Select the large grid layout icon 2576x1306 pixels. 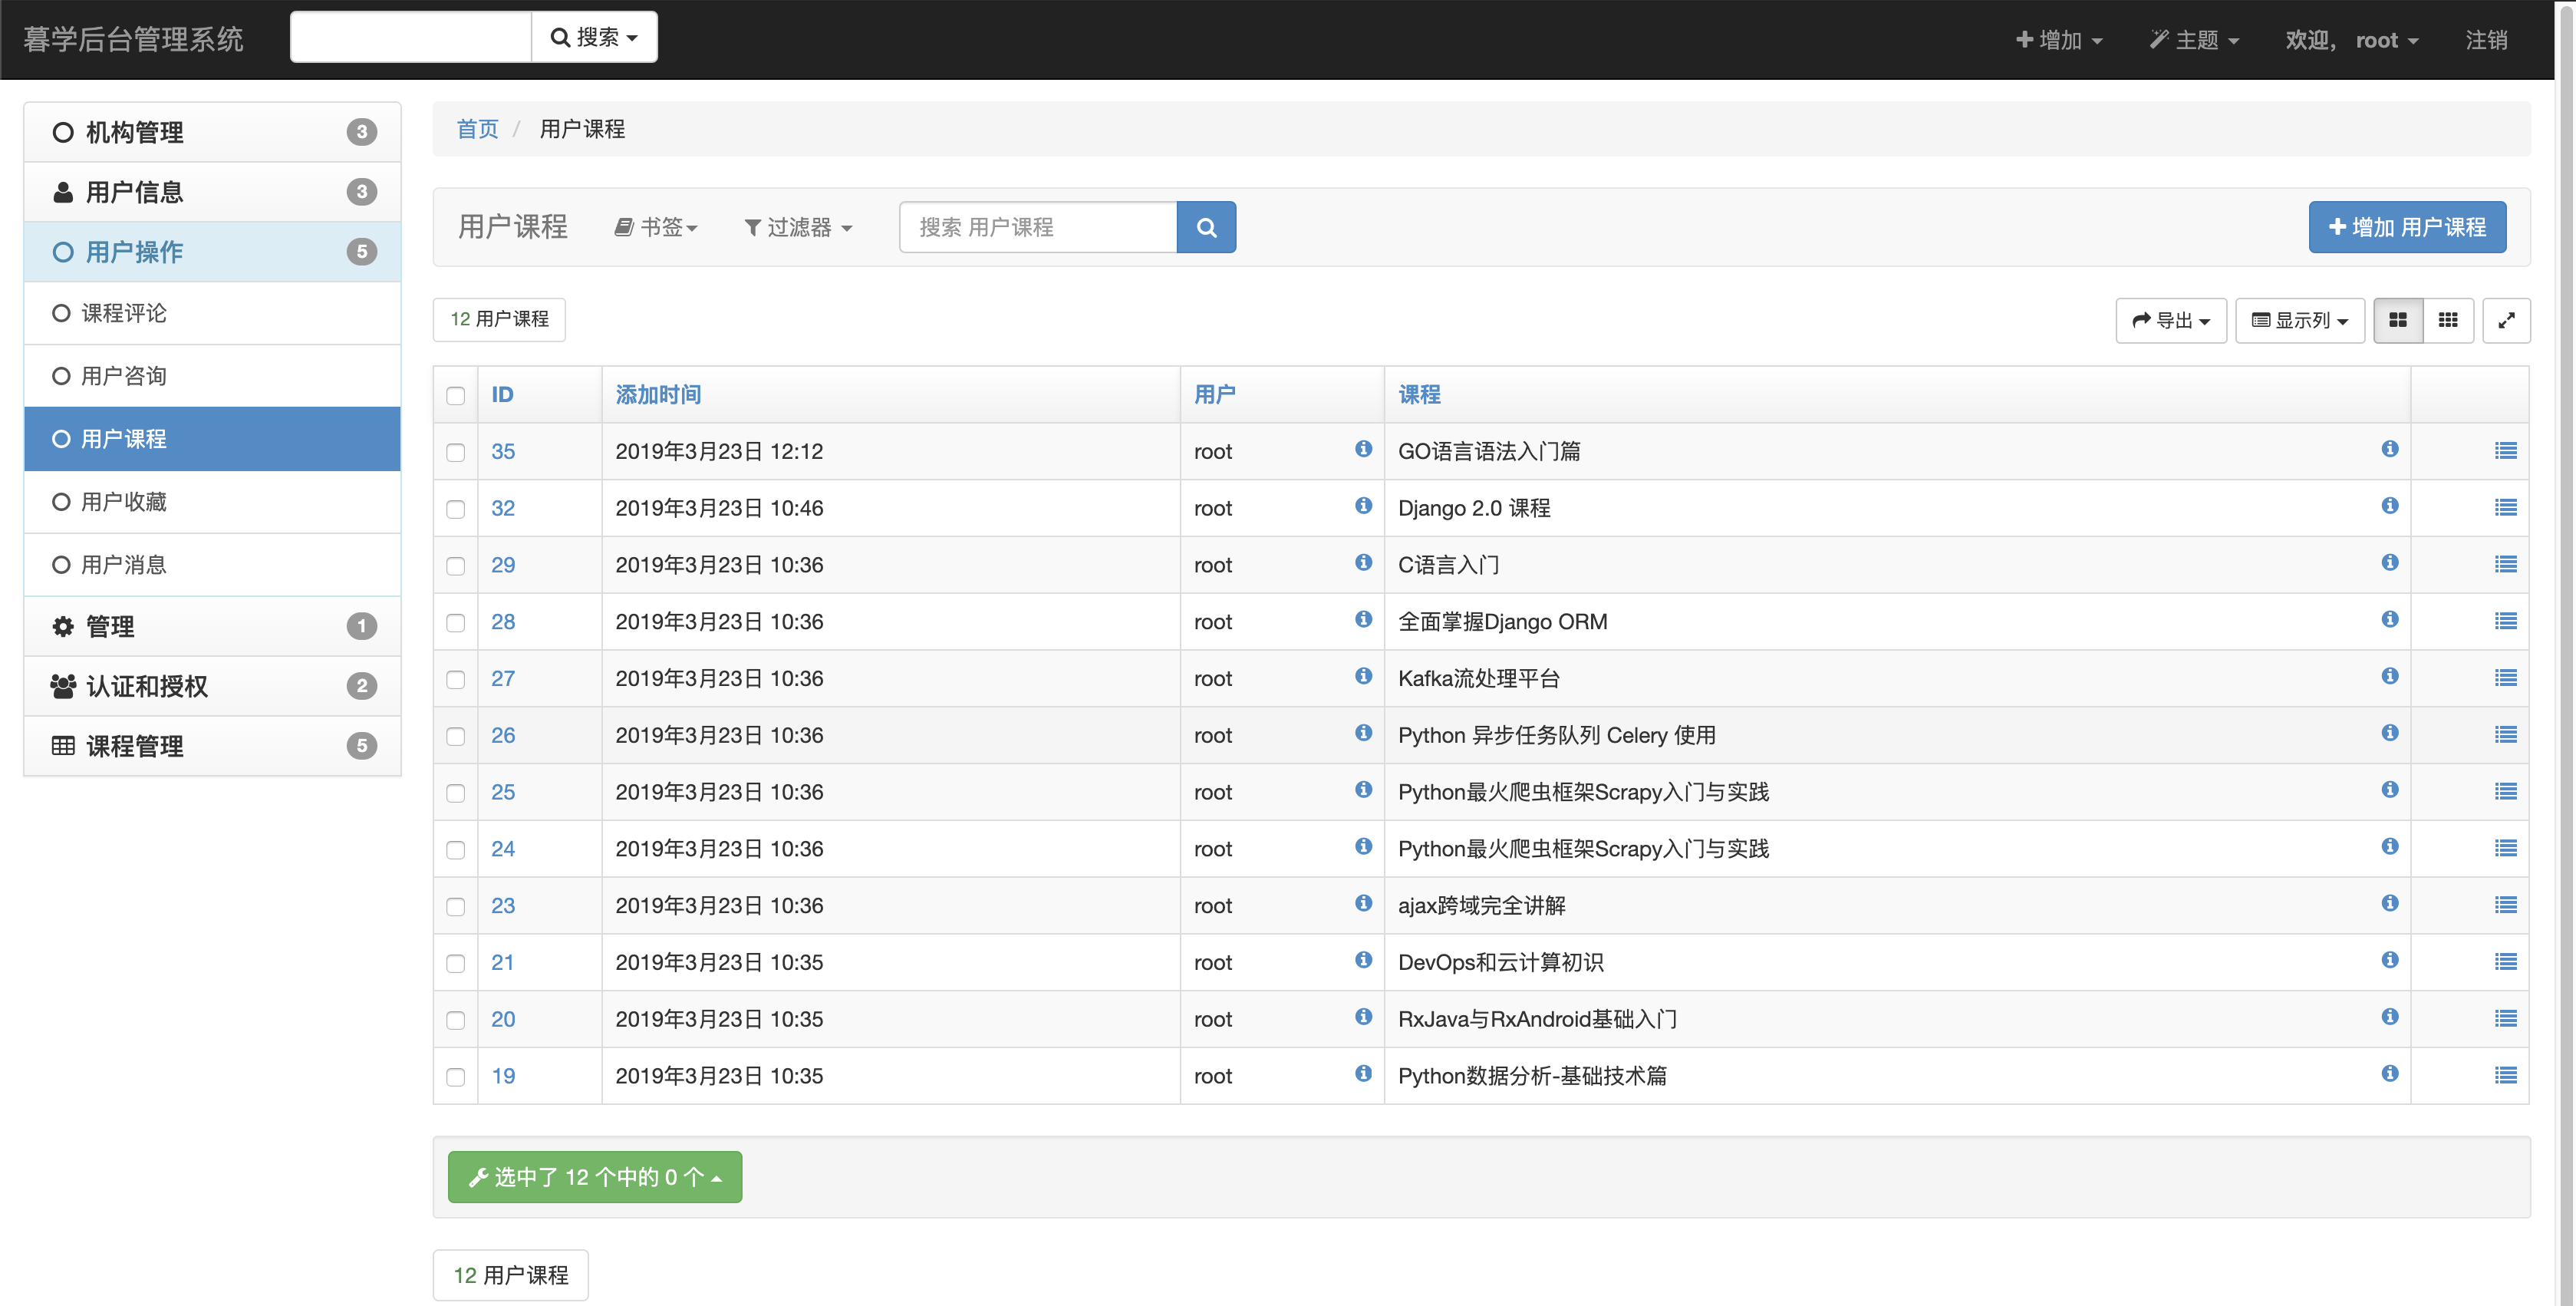coord(2397,320)
